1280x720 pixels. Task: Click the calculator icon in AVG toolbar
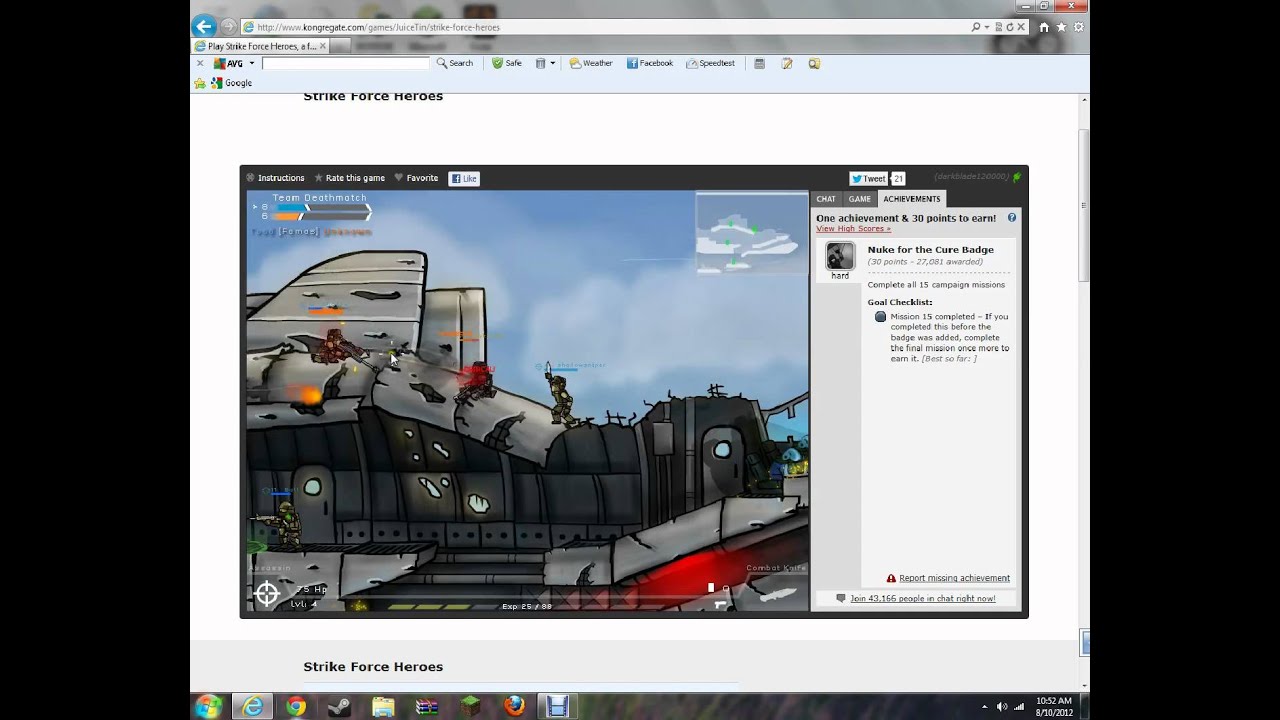click(x=759, y=63)
